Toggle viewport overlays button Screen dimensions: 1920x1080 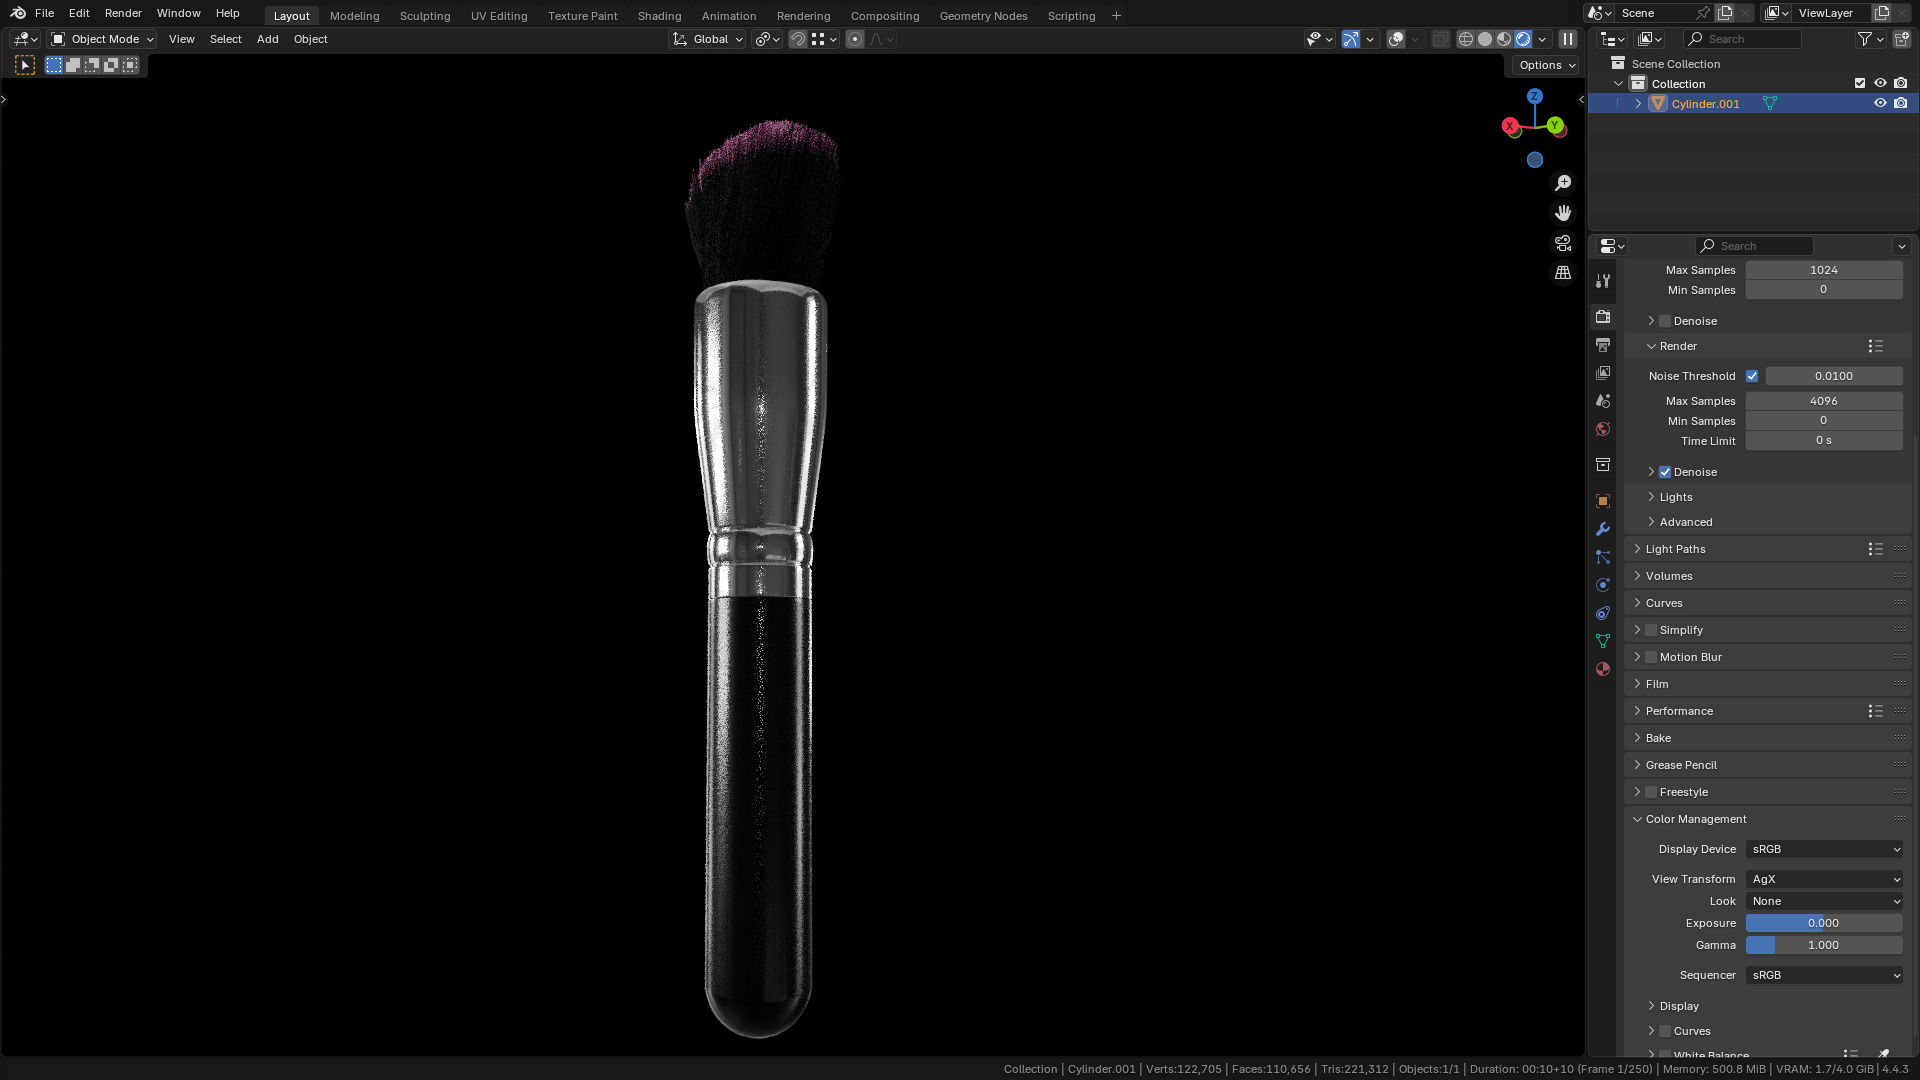(x=1396, y=39)
